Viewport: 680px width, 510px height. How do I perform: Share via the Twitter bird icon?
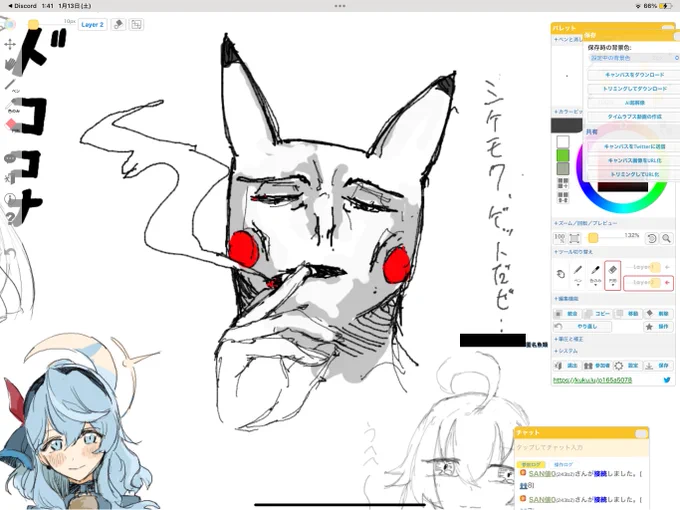click(x=667, y=380)
